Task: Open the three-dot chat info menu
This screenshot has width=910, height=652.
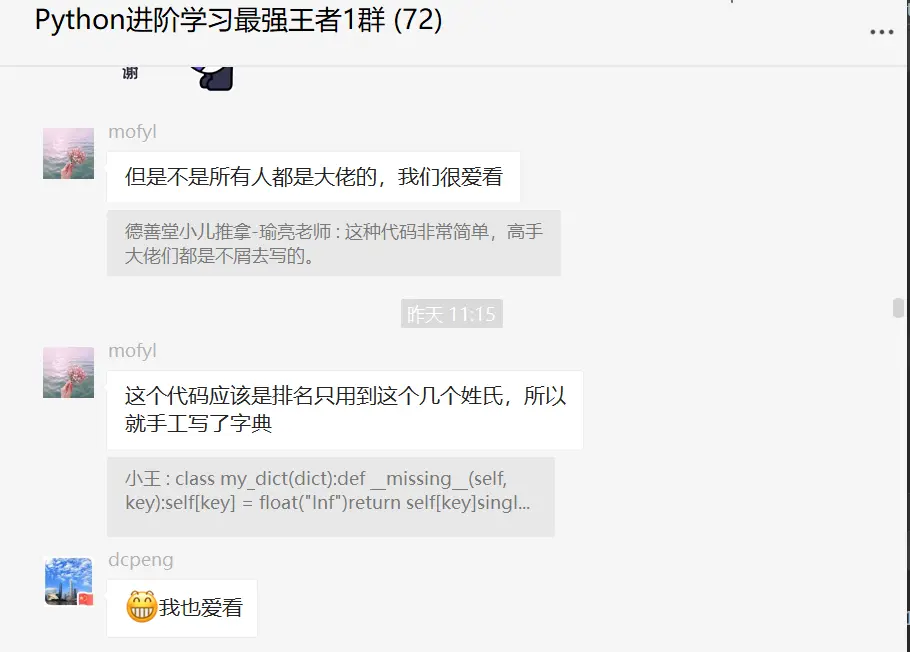Action: (x=881, y=33)
